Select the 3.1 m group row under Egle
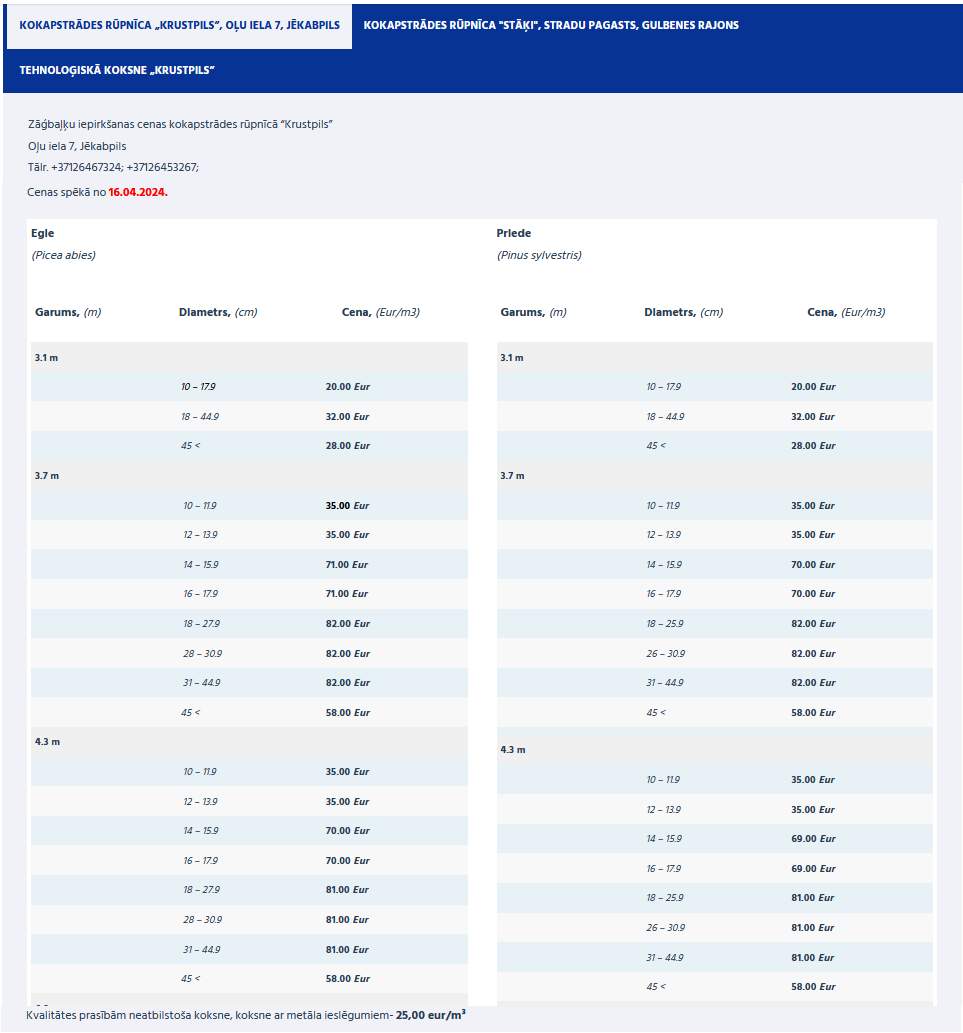The image size is (963, 1033). [47, 357]
